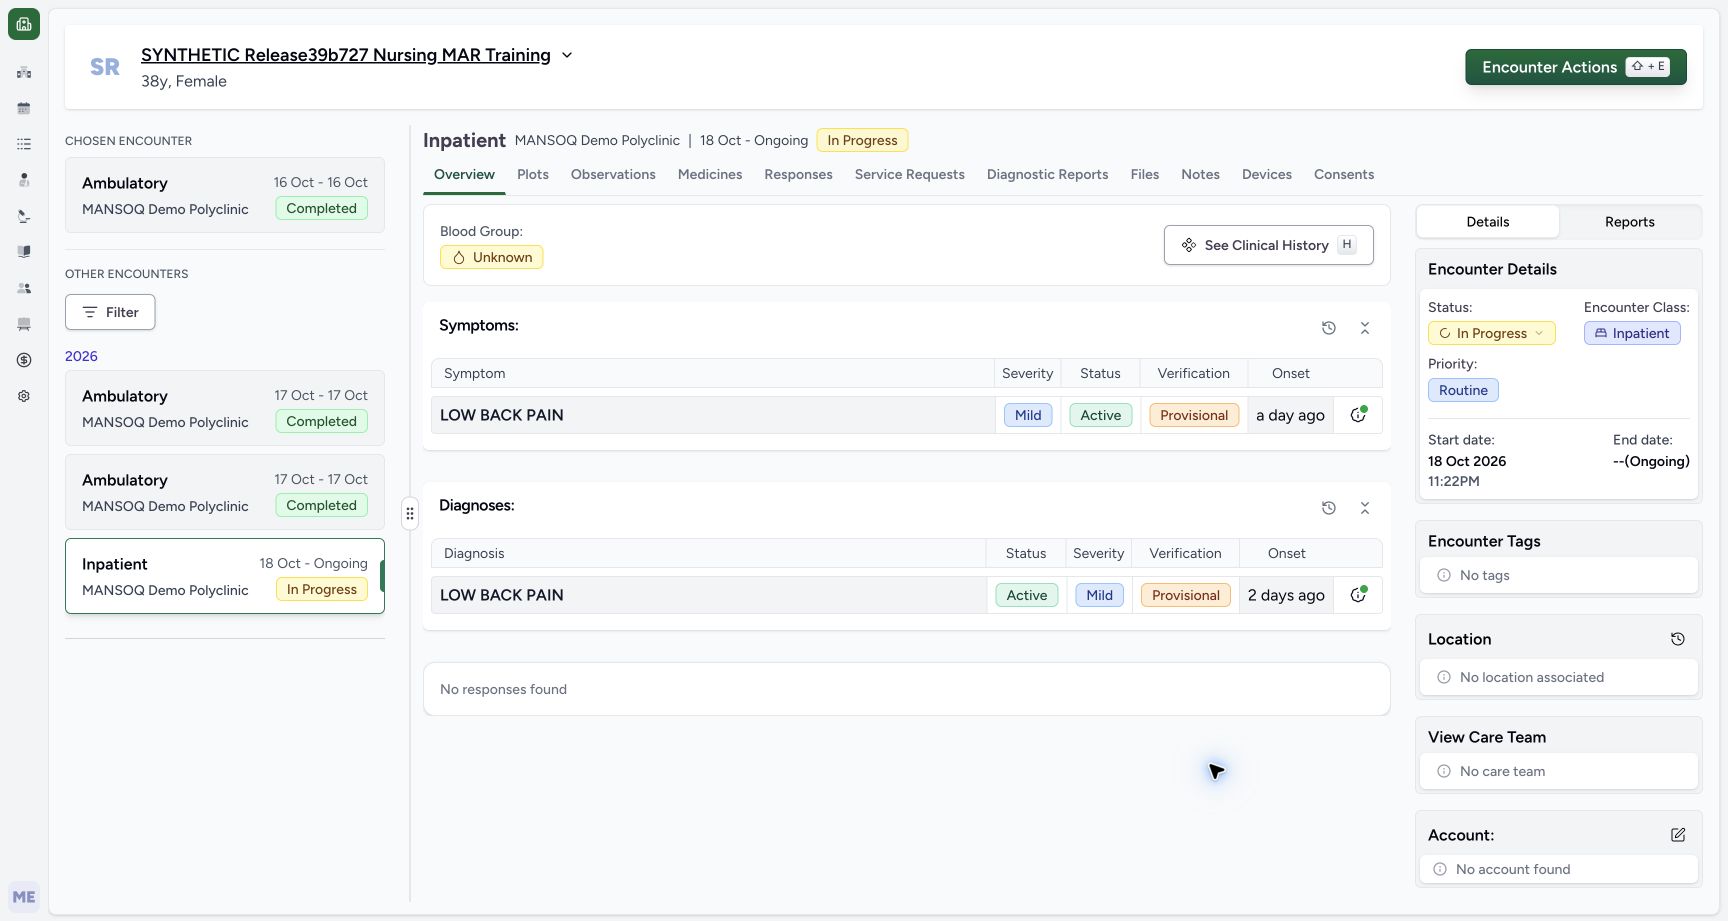Screen dimensions: 1728x921
Task: Open the facility building sidebar icon
Action: (24, 72)
